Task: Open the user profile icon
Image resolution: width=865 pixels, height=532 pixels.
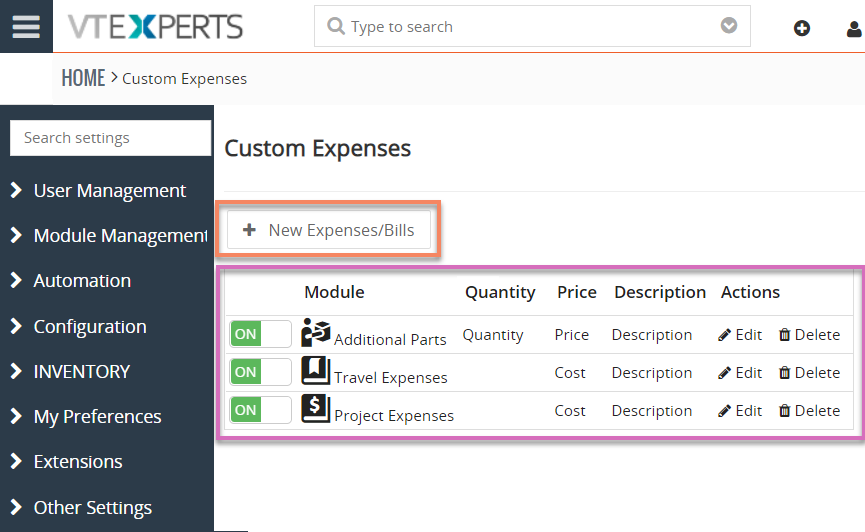Action: coord(855,28)
